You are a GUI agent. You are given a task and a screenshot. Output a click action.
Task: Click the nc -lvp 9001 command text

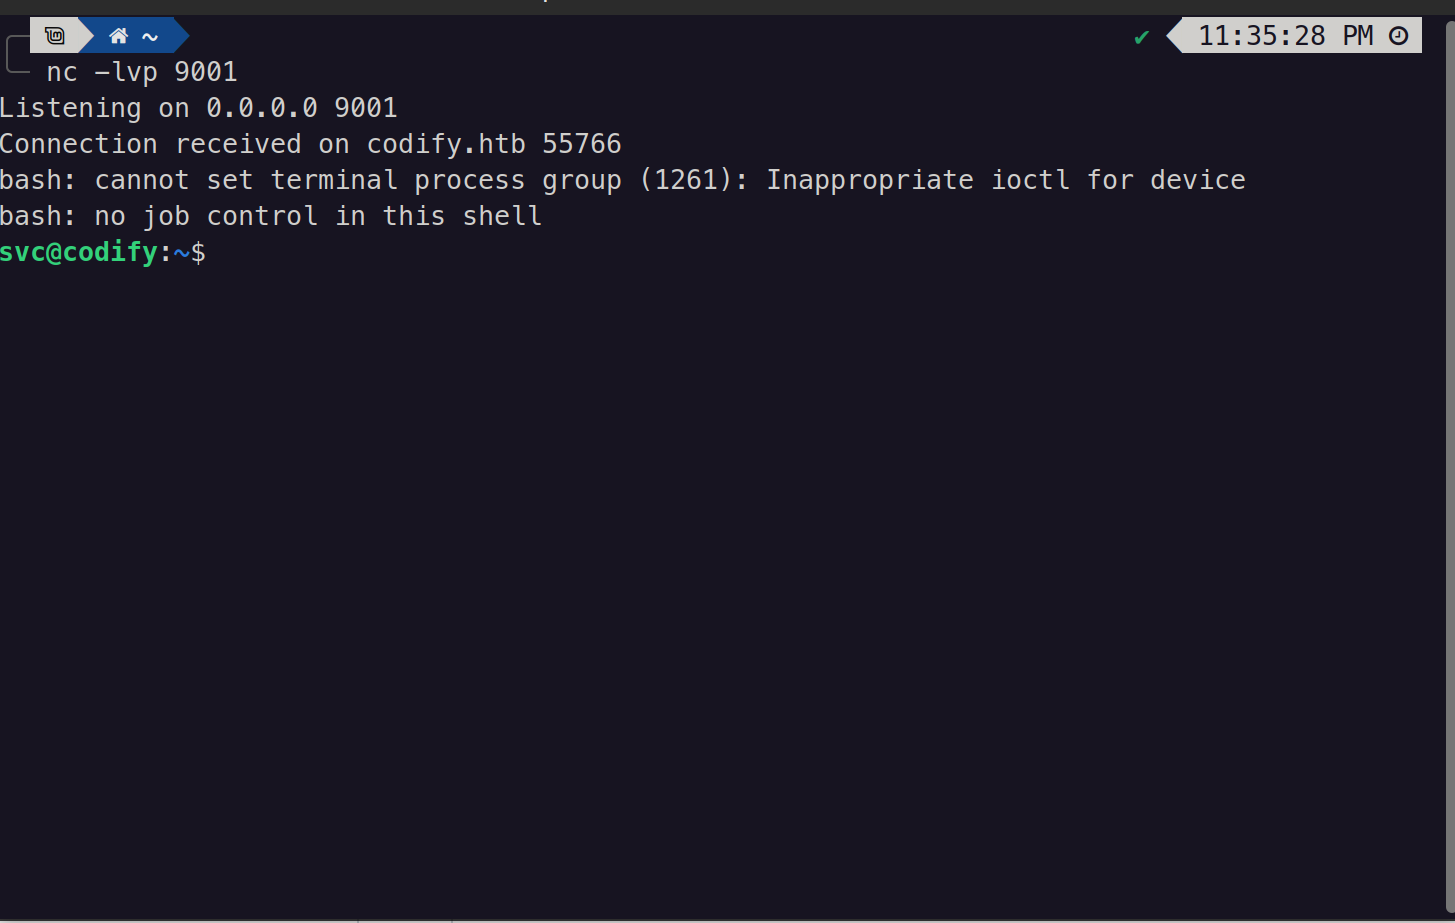click(141, 72)
